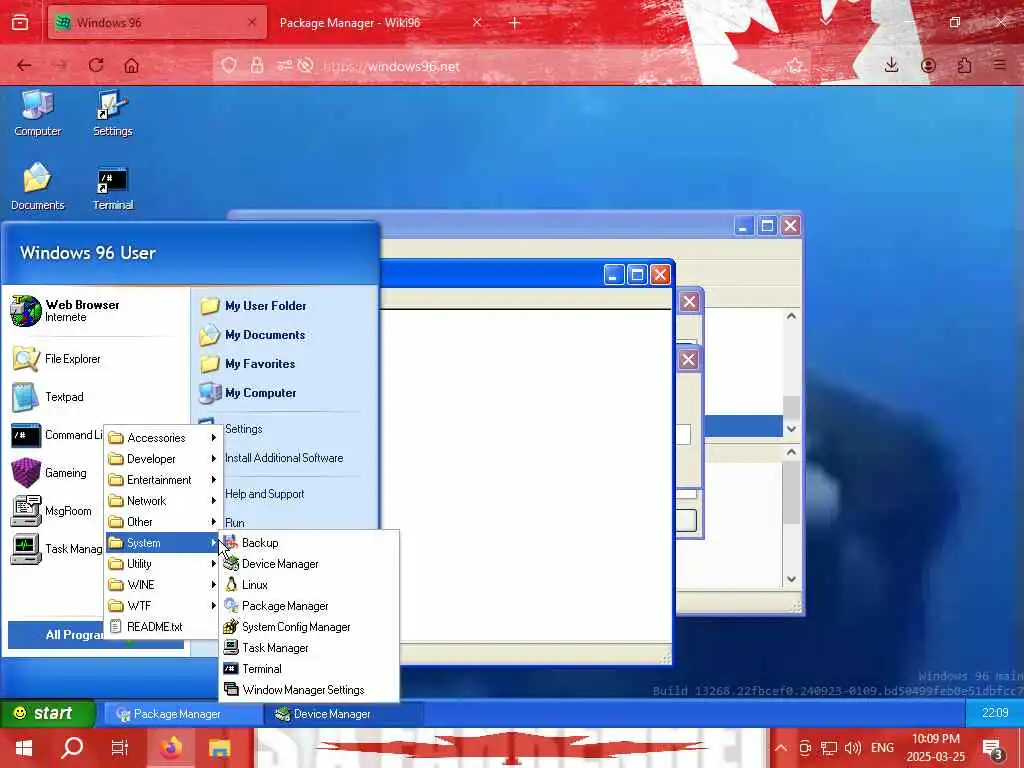Screen dimensions: 1024x768
Task: Open a new browser tab
Action: click(515, 23)
